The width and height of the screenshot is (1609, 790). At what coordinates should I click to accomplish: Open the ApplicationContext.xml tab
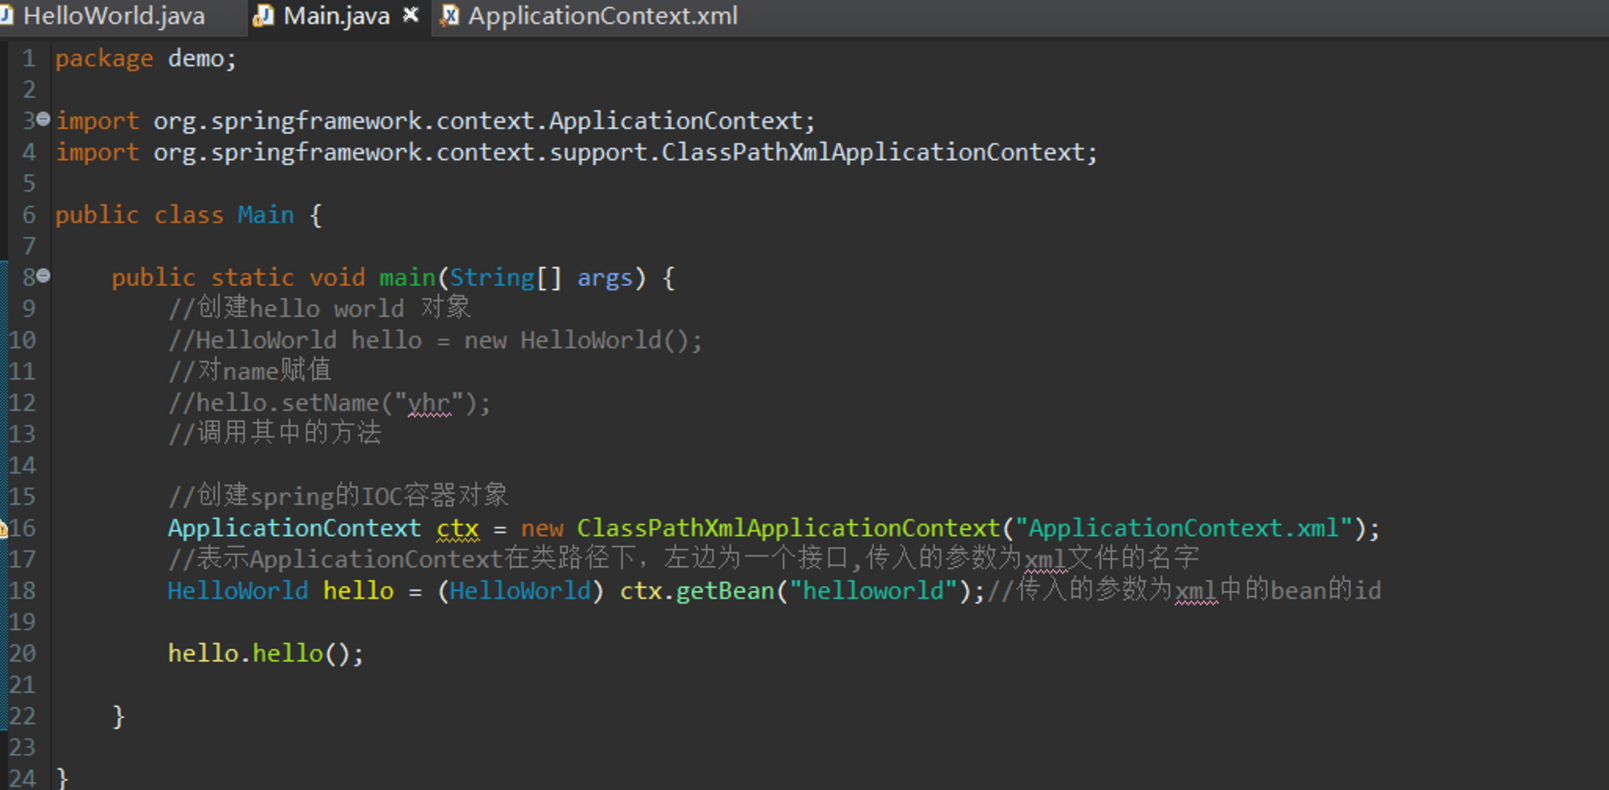point(602,16)
